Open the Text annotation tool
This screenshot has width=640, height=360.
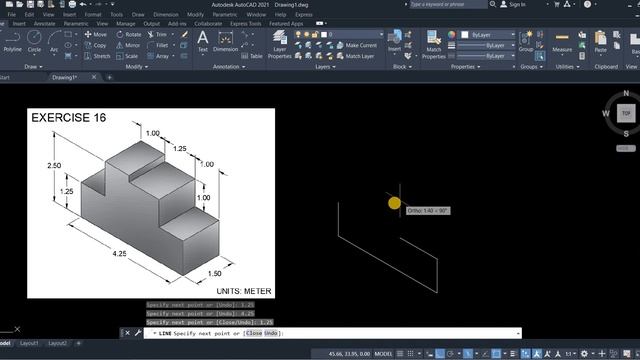pyautogui.click(x=203, y=42)
